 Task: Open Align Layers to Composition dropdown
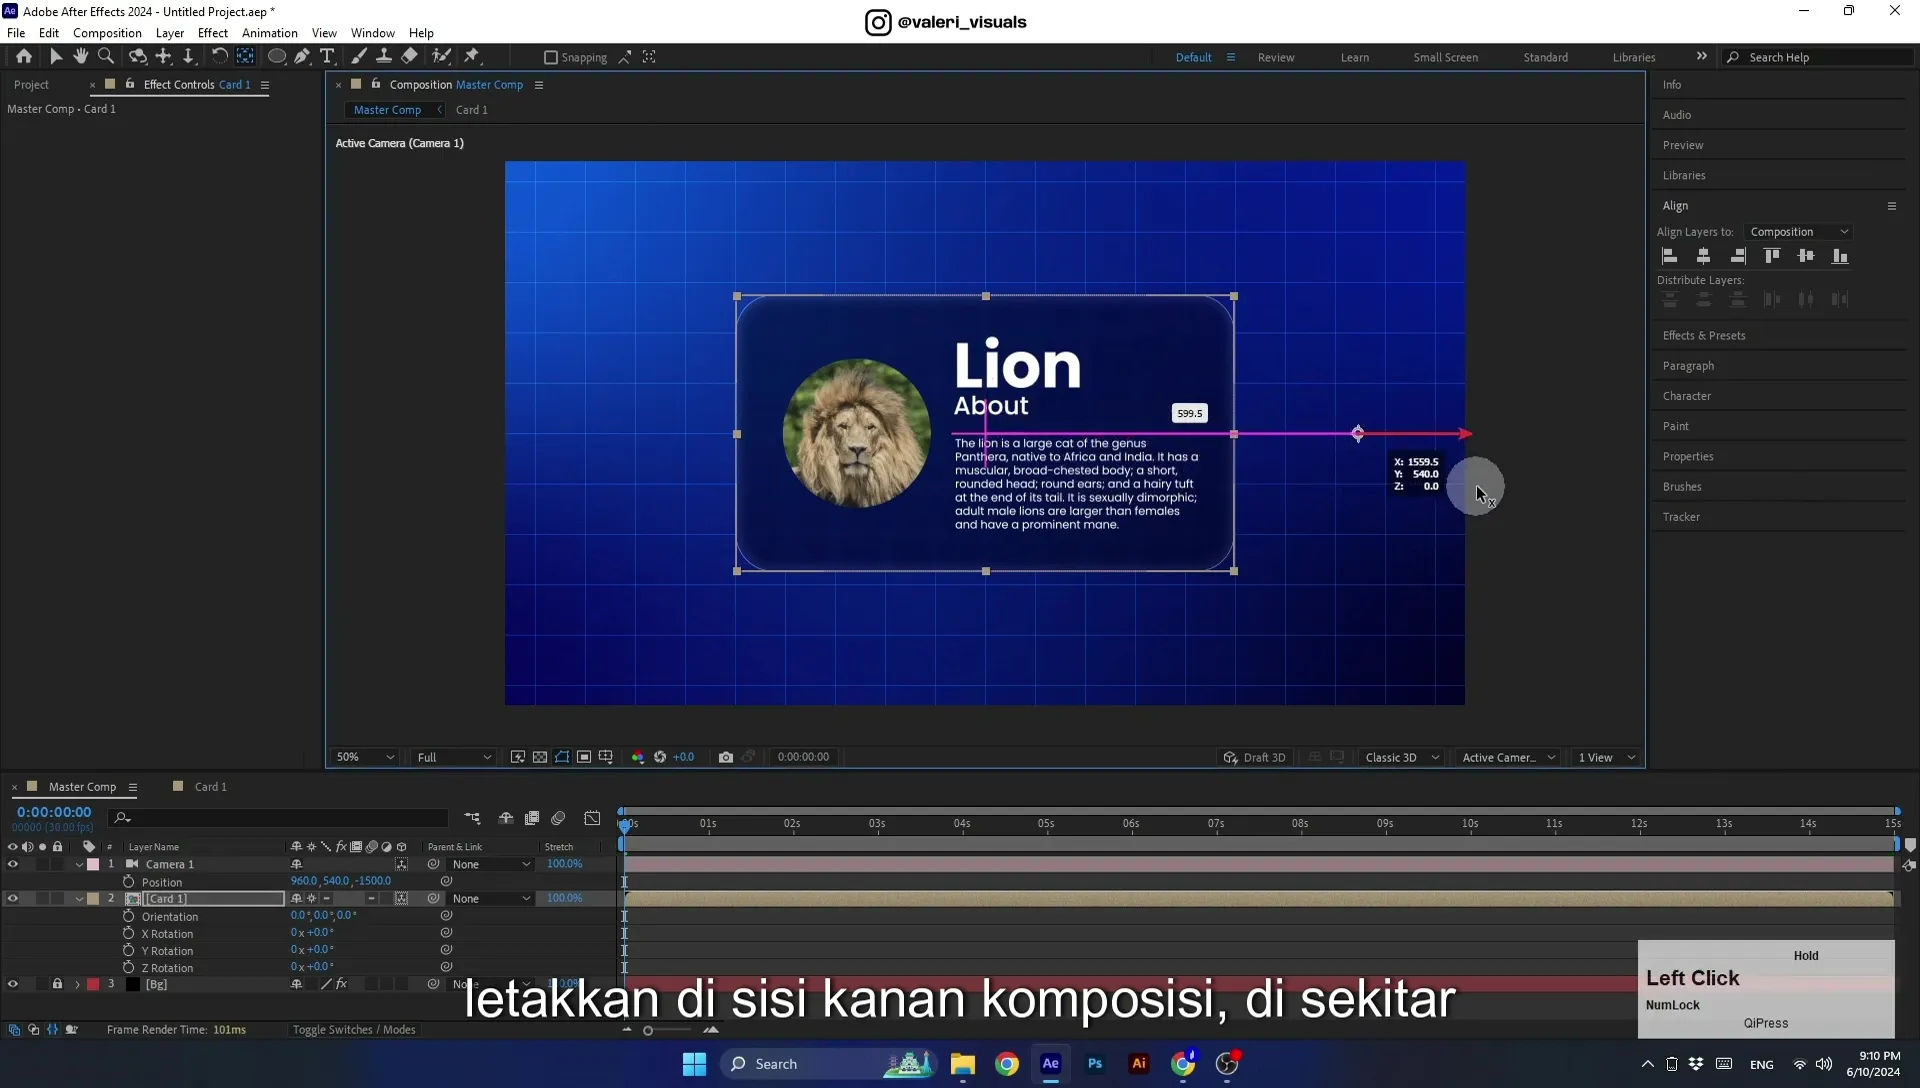pos(1798,232)
